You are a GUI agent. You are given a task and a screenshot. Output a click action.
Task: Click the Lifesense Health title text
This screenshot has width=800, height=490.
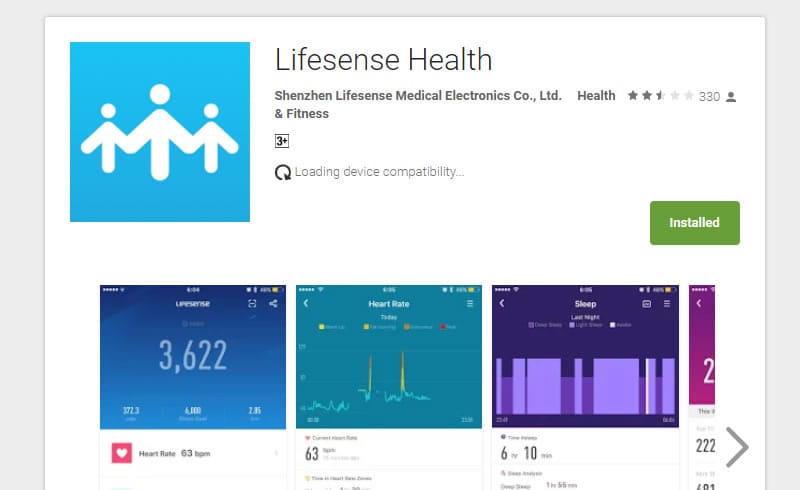(x=383, y=59)
